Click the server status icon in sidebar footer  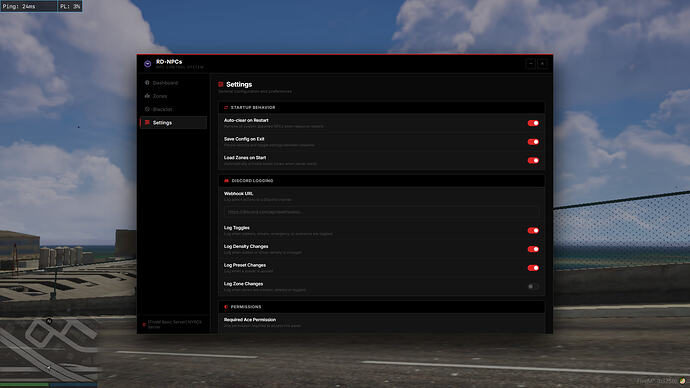(144, 324)
